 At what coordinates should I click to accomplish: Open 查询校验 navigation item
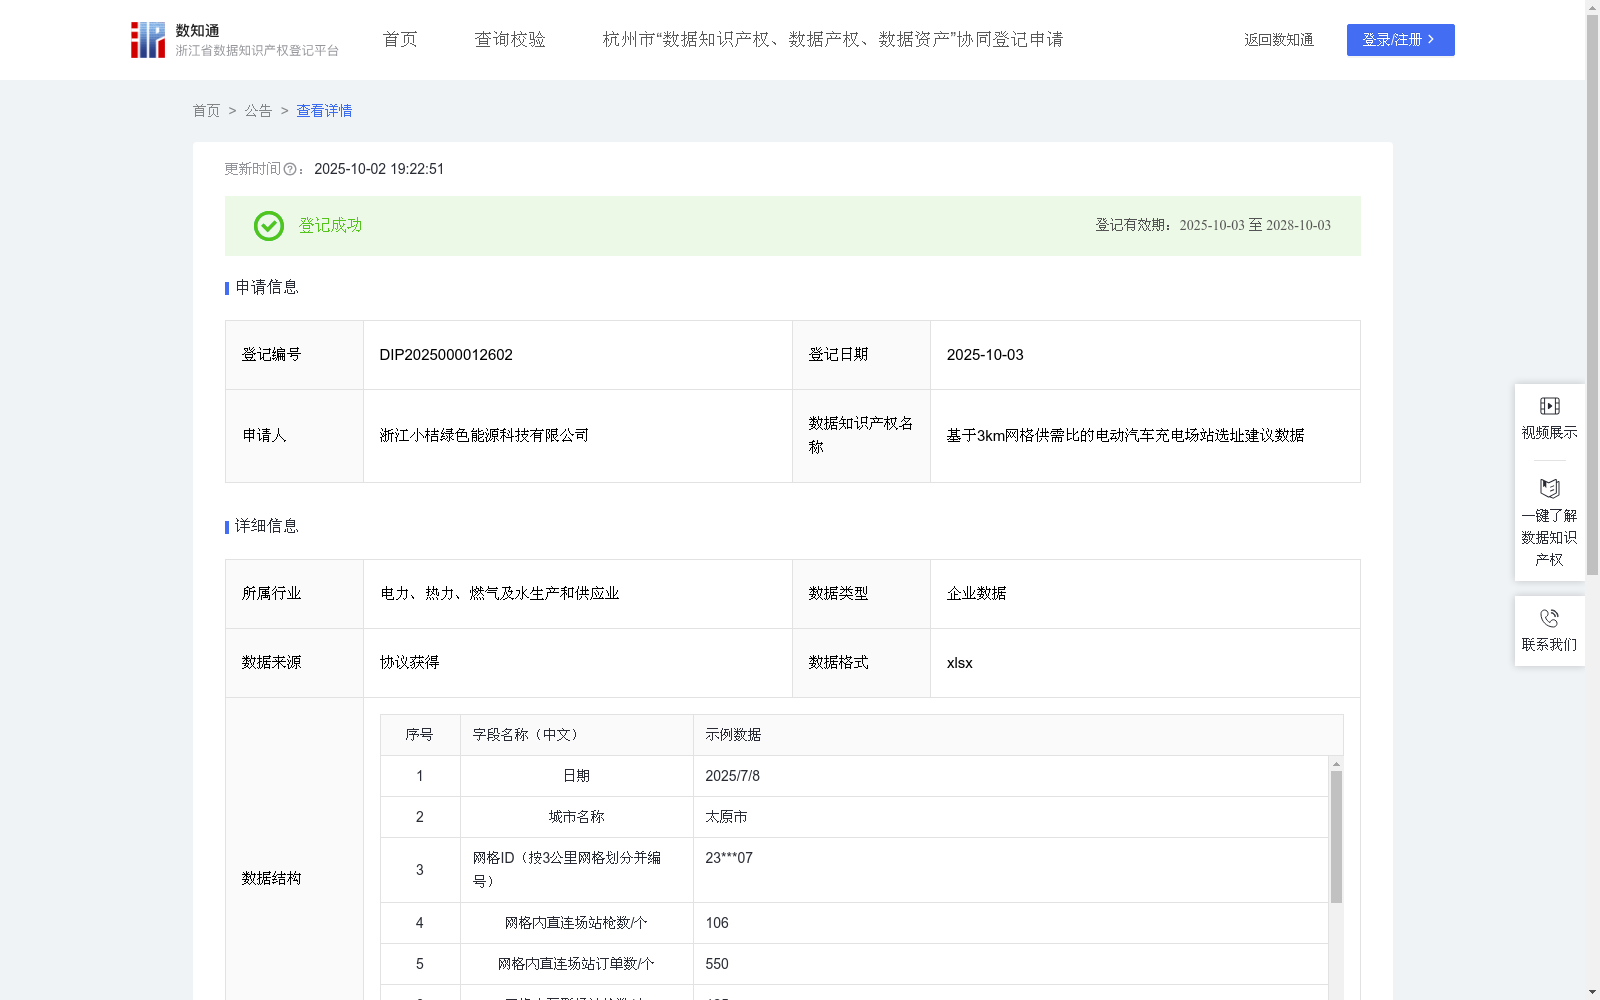click(510, 40)
